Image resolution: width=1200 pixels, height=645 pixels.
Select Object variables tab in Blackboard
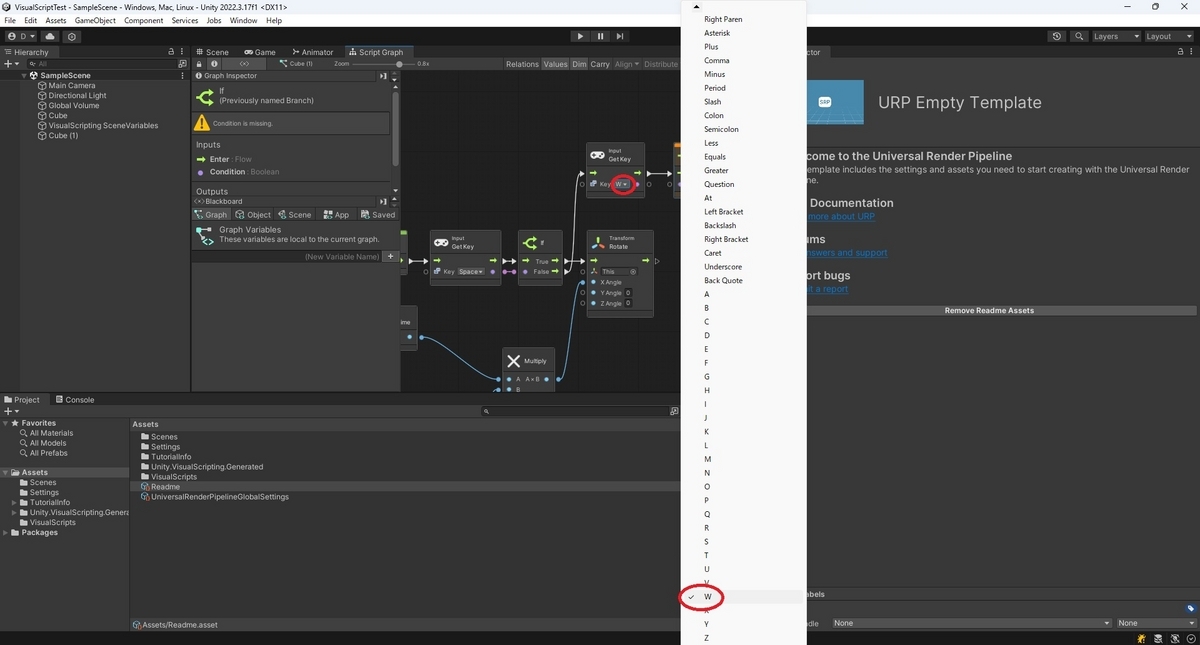coord(253,215)
